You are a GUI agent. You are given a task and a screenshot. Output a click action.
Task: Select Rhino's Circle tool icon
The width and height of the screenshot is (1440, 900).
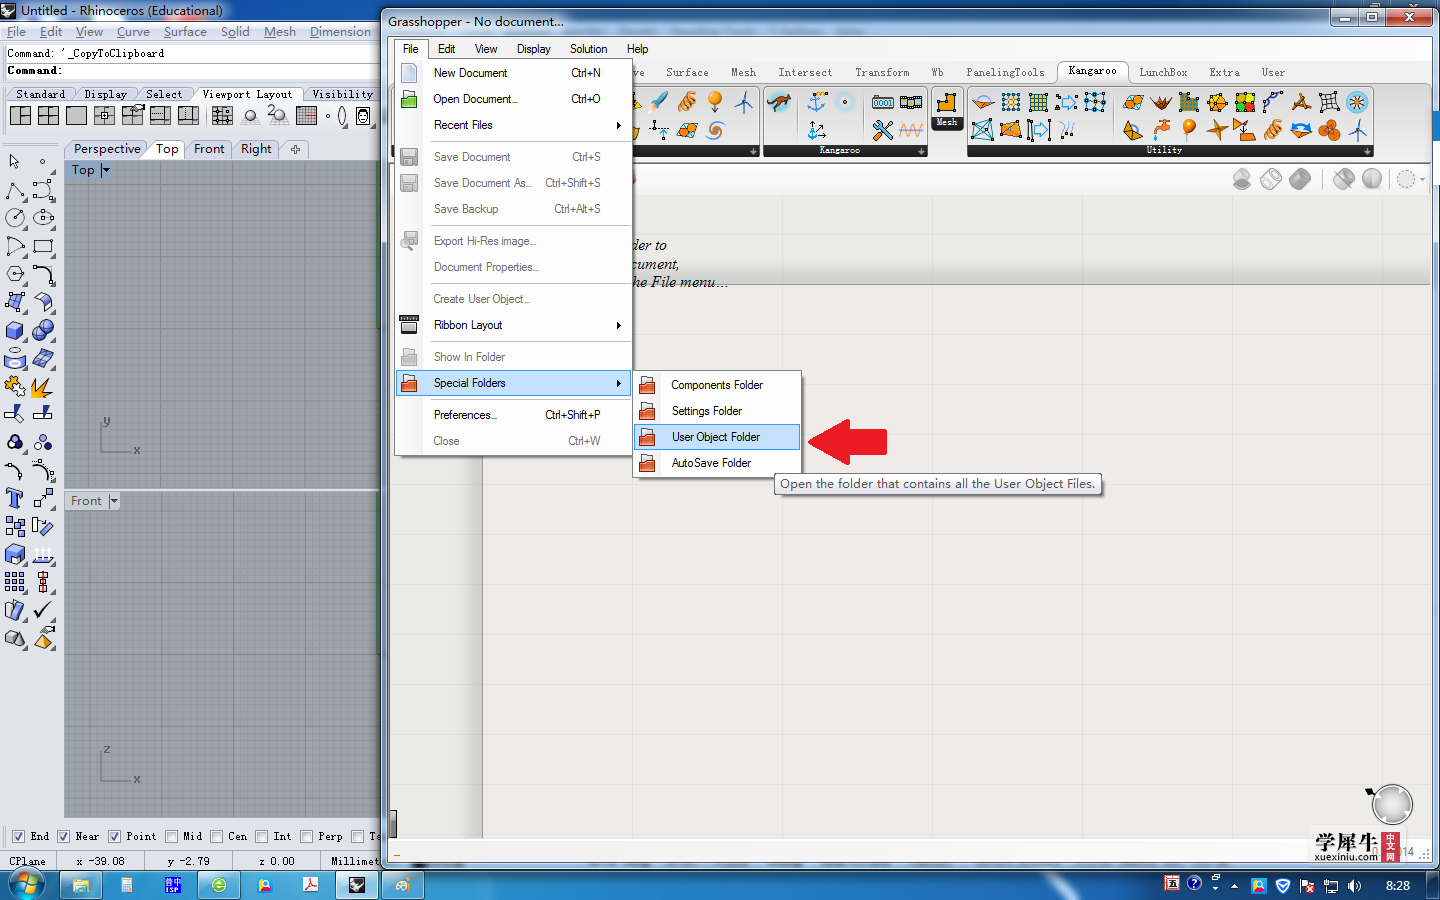[15, 217]
